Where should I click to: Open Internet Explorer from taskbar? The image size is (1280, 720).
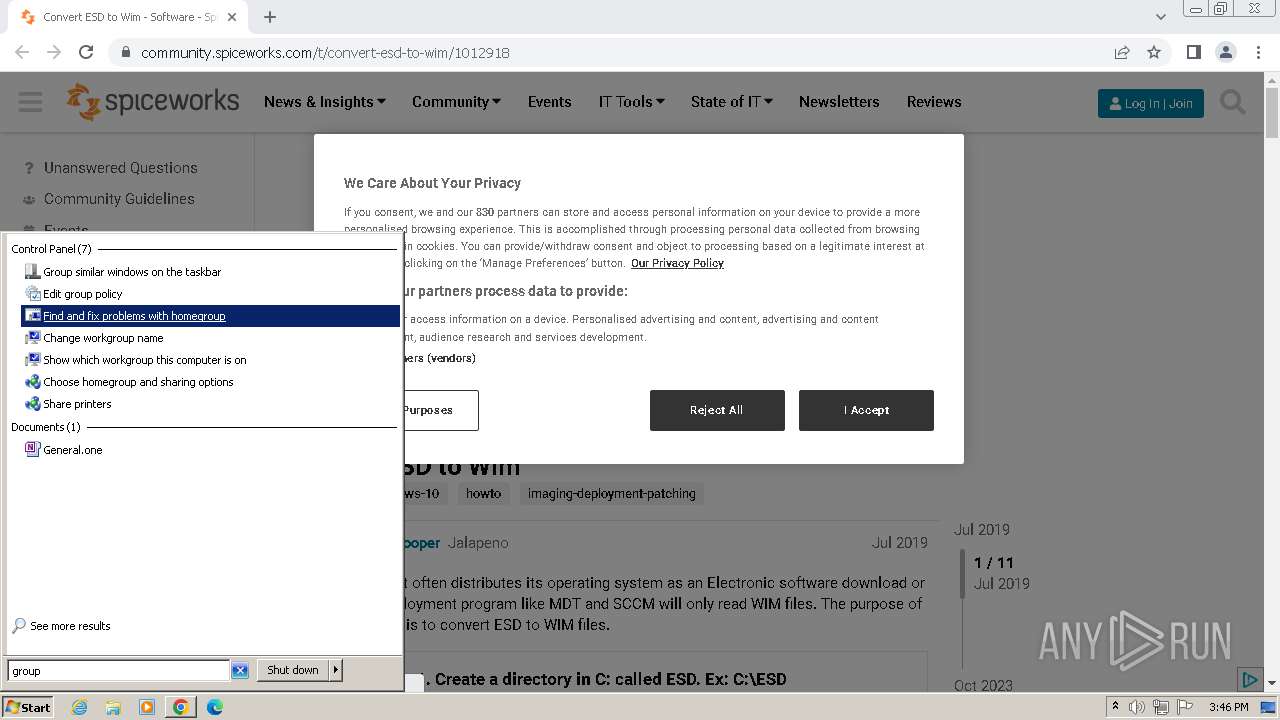pyautogui.click(x=79, y=707)
